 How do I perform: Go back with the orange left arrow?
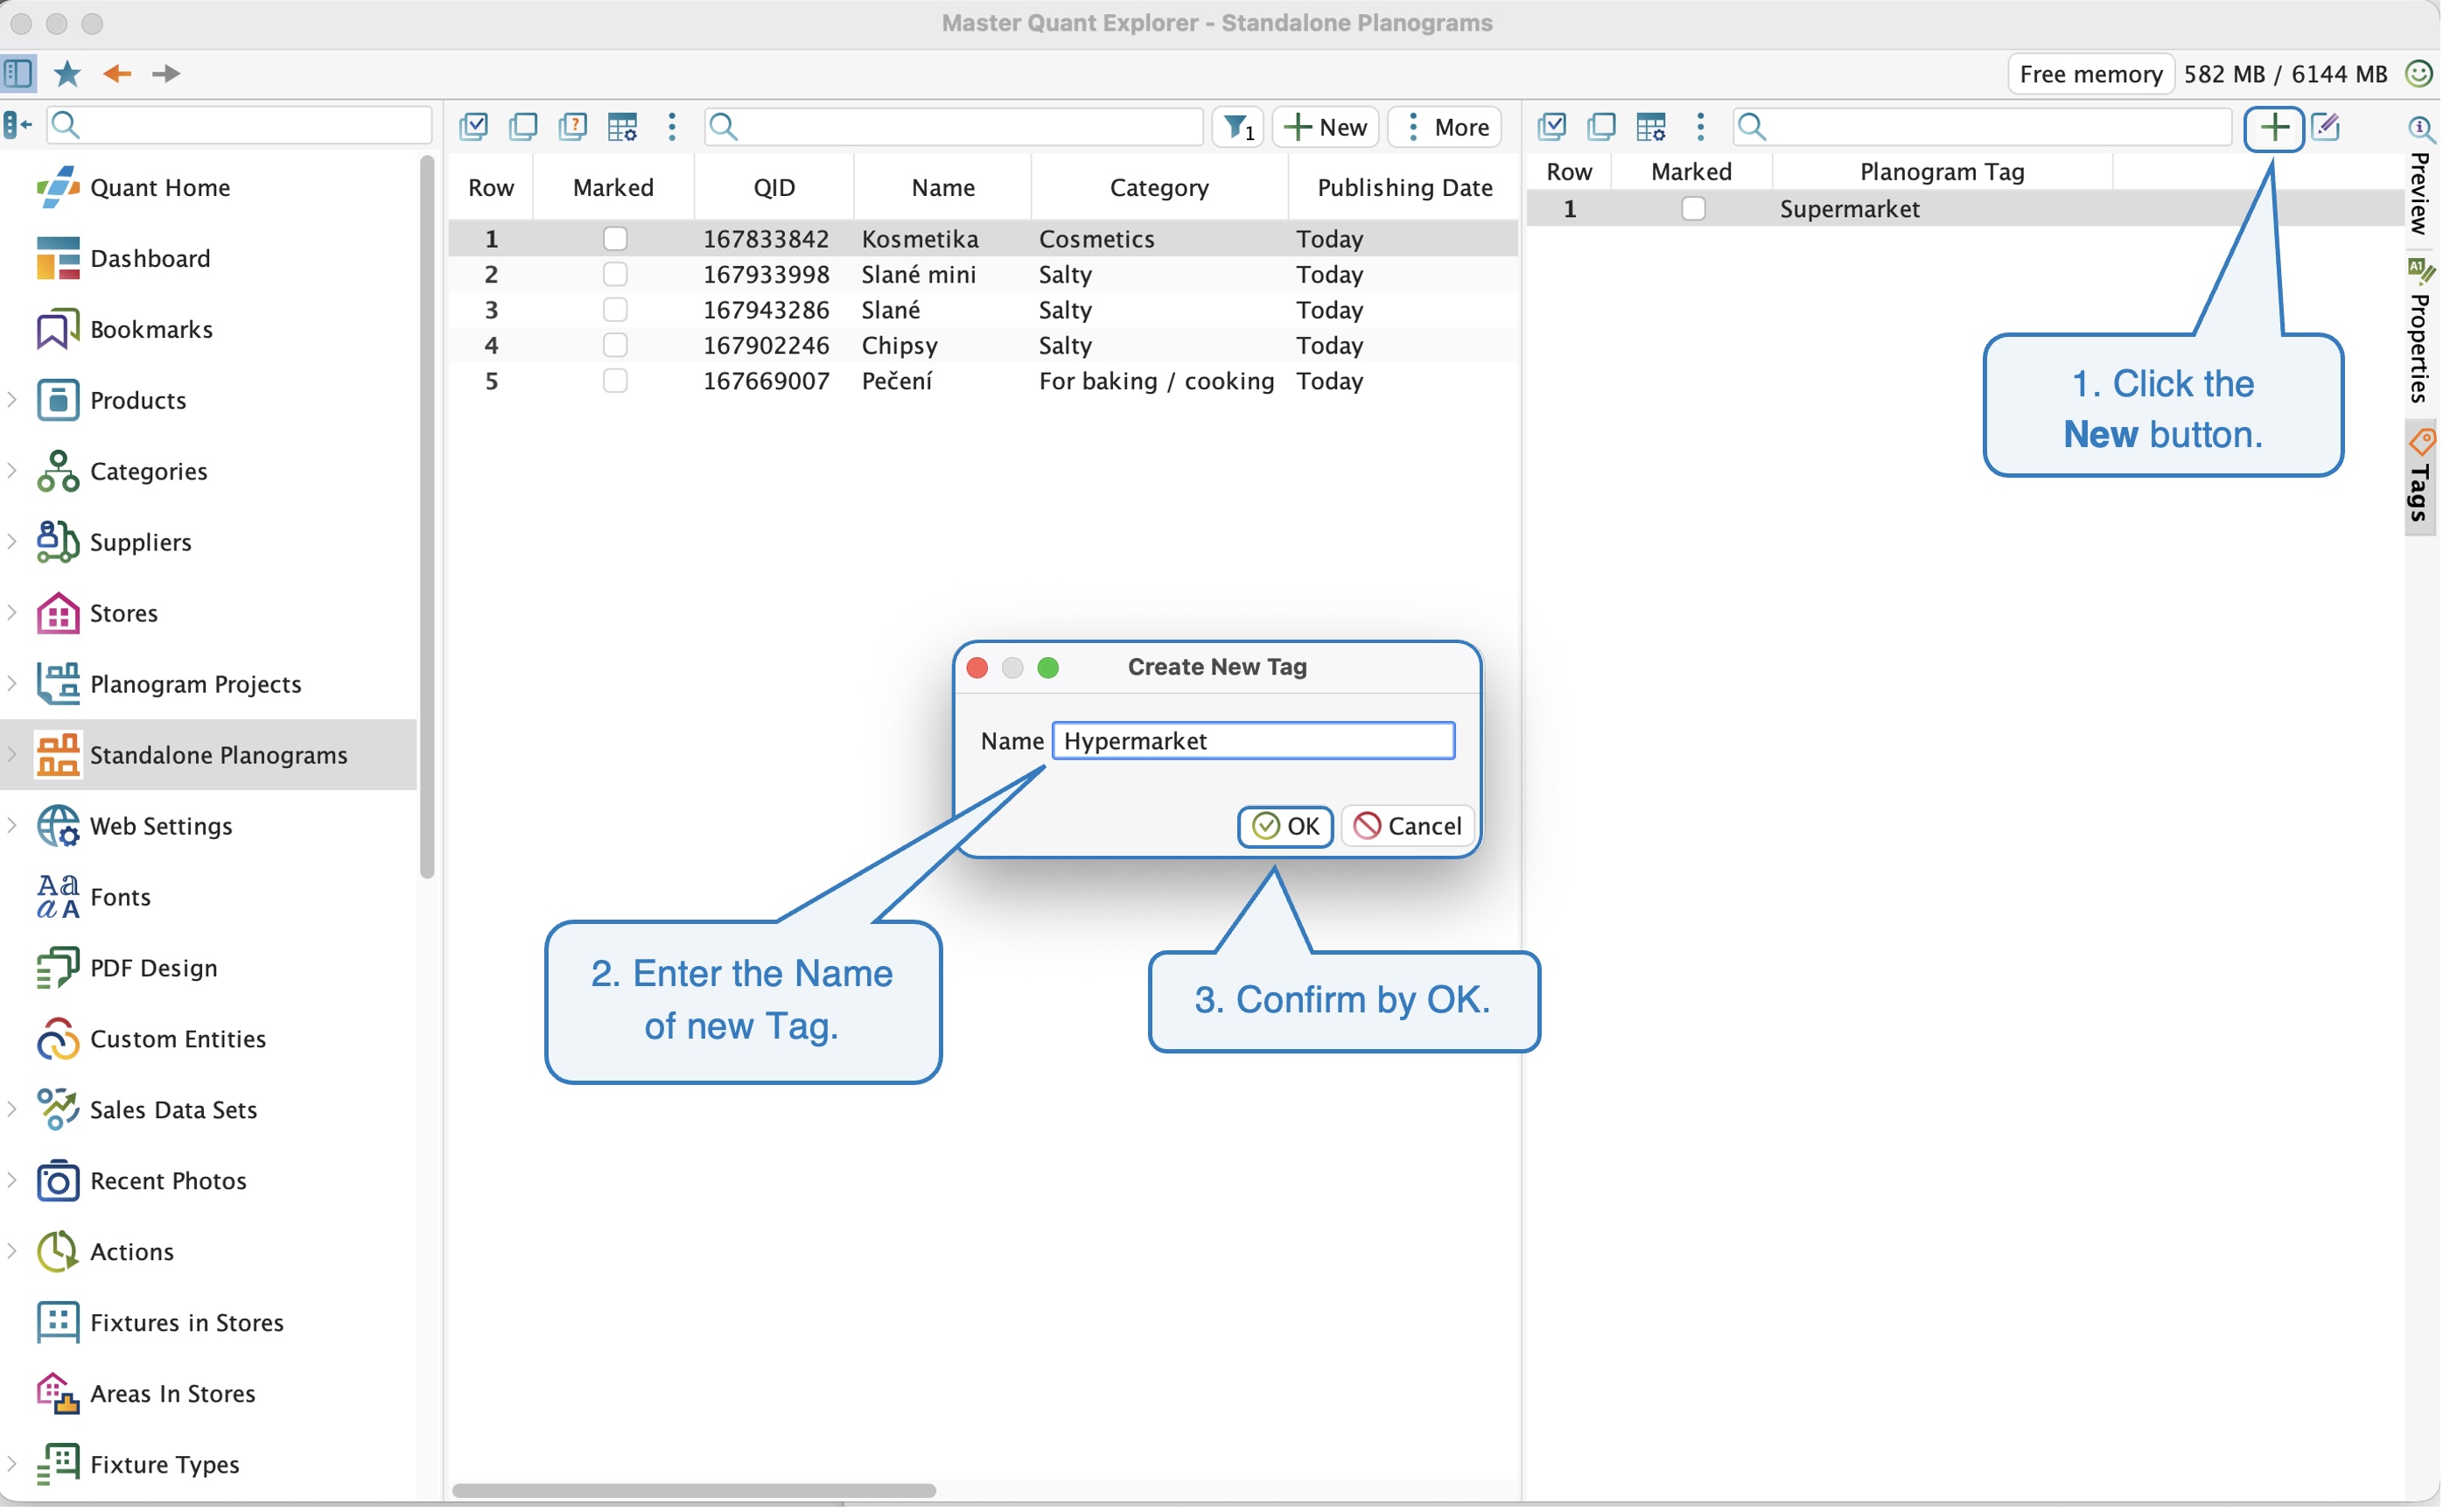(117, 73)
